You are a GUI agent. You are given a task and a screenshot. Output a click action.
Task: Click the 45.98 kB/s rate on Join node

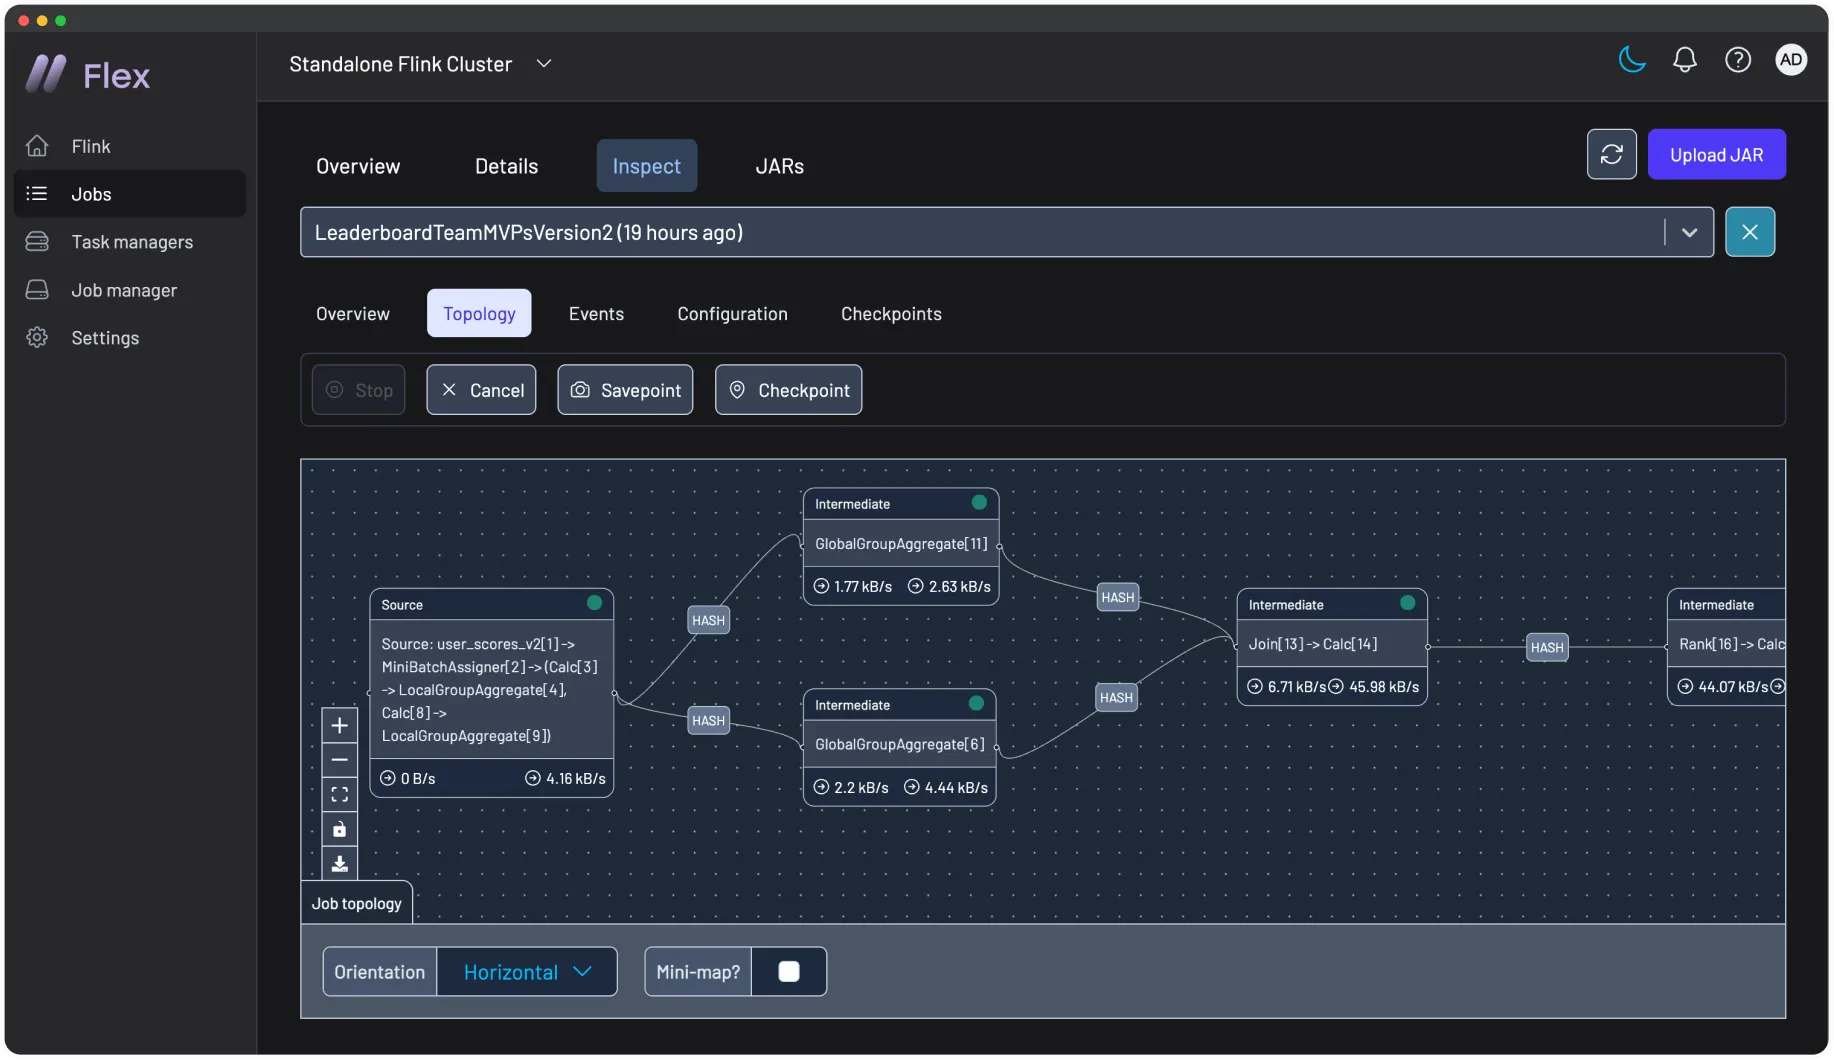(x=1374, y=686)
